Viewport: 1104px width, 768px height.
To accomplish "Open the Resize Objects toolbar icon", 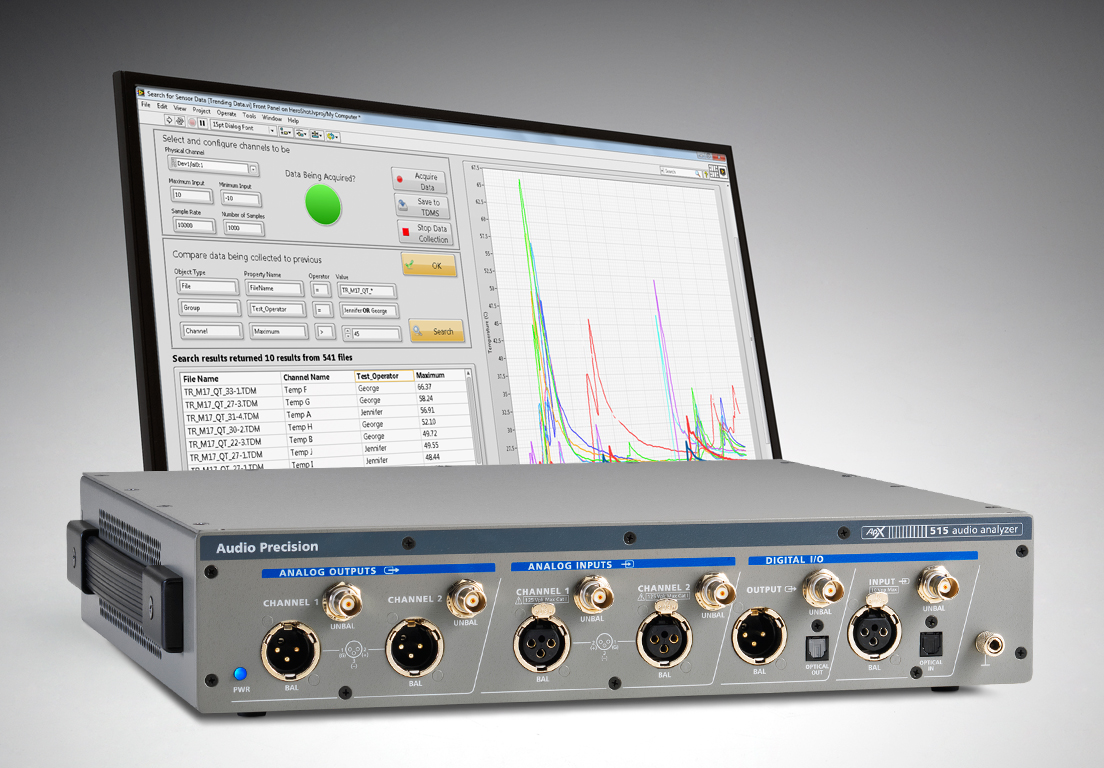I will (x=316, y=135).
